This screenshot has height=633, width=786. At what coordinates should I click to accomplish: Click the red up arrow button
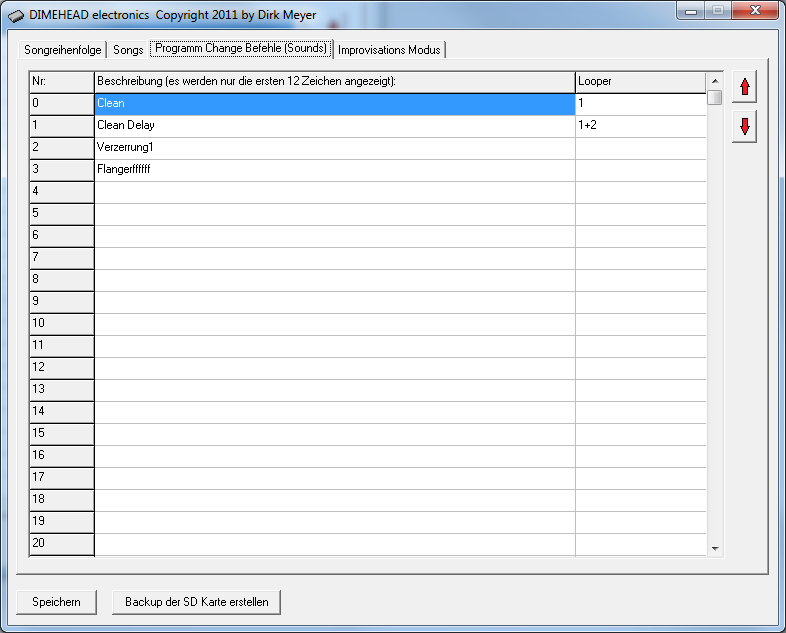pos(744,87)
